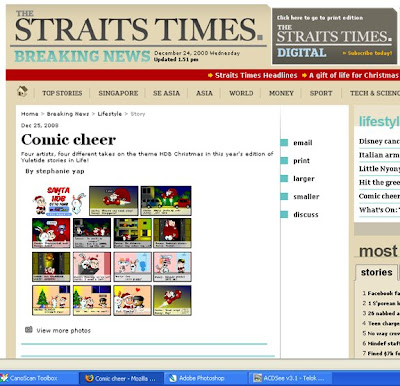Open the TOP STORIES menu

[x=62, y=93]
